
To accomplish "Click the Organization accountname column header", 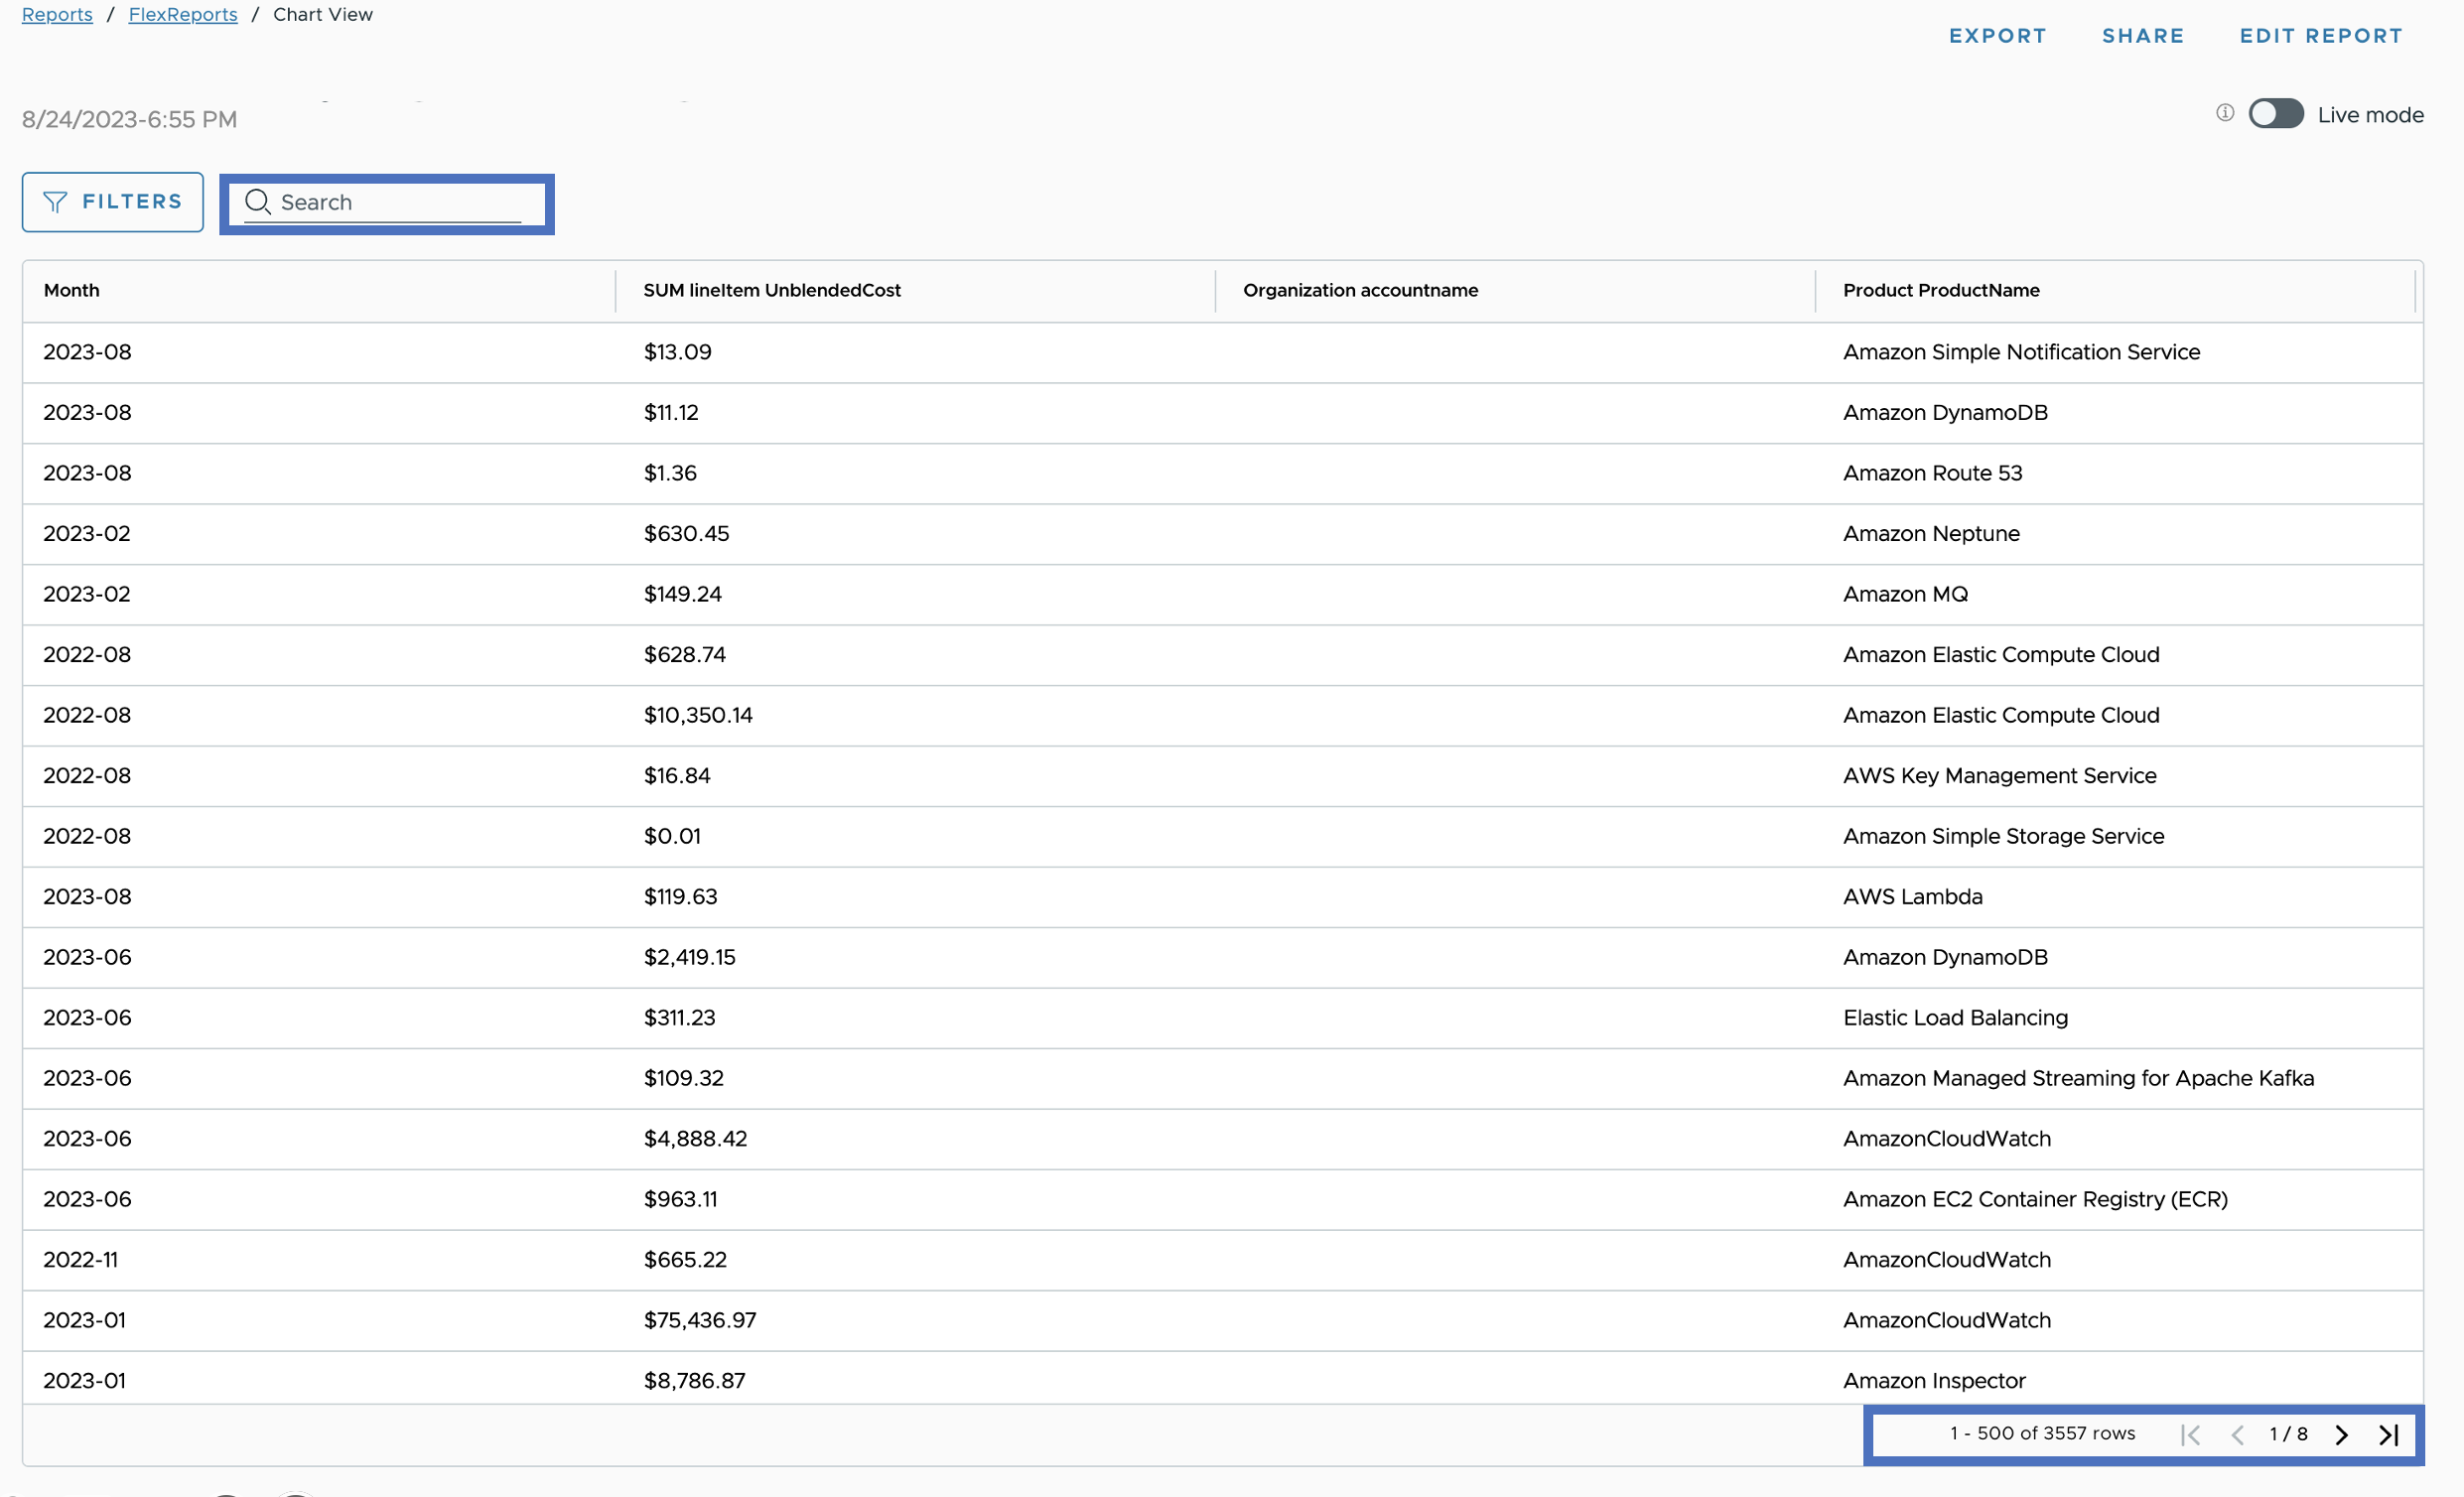I will (1360, 290).
